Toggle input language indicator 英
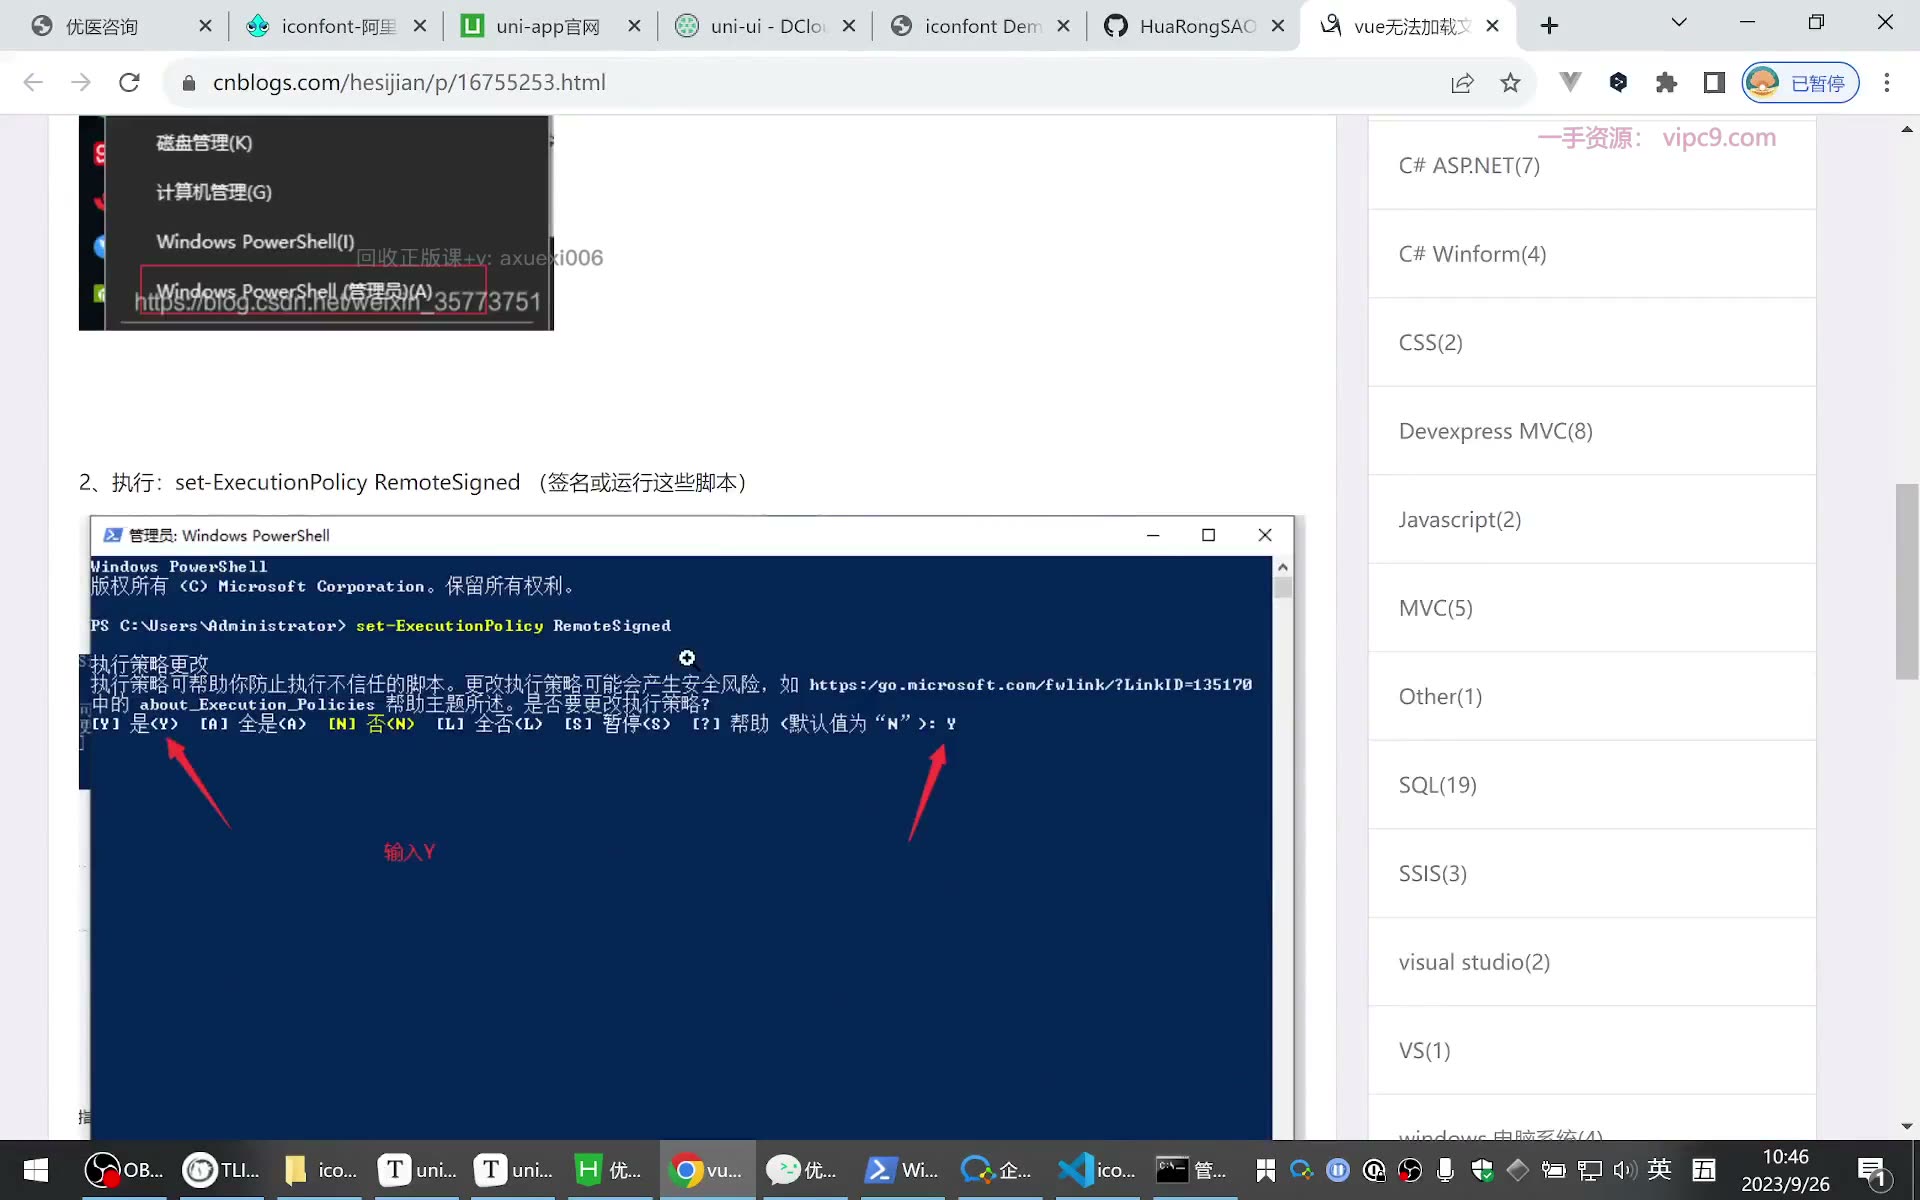 [x=1660, y=1169]
